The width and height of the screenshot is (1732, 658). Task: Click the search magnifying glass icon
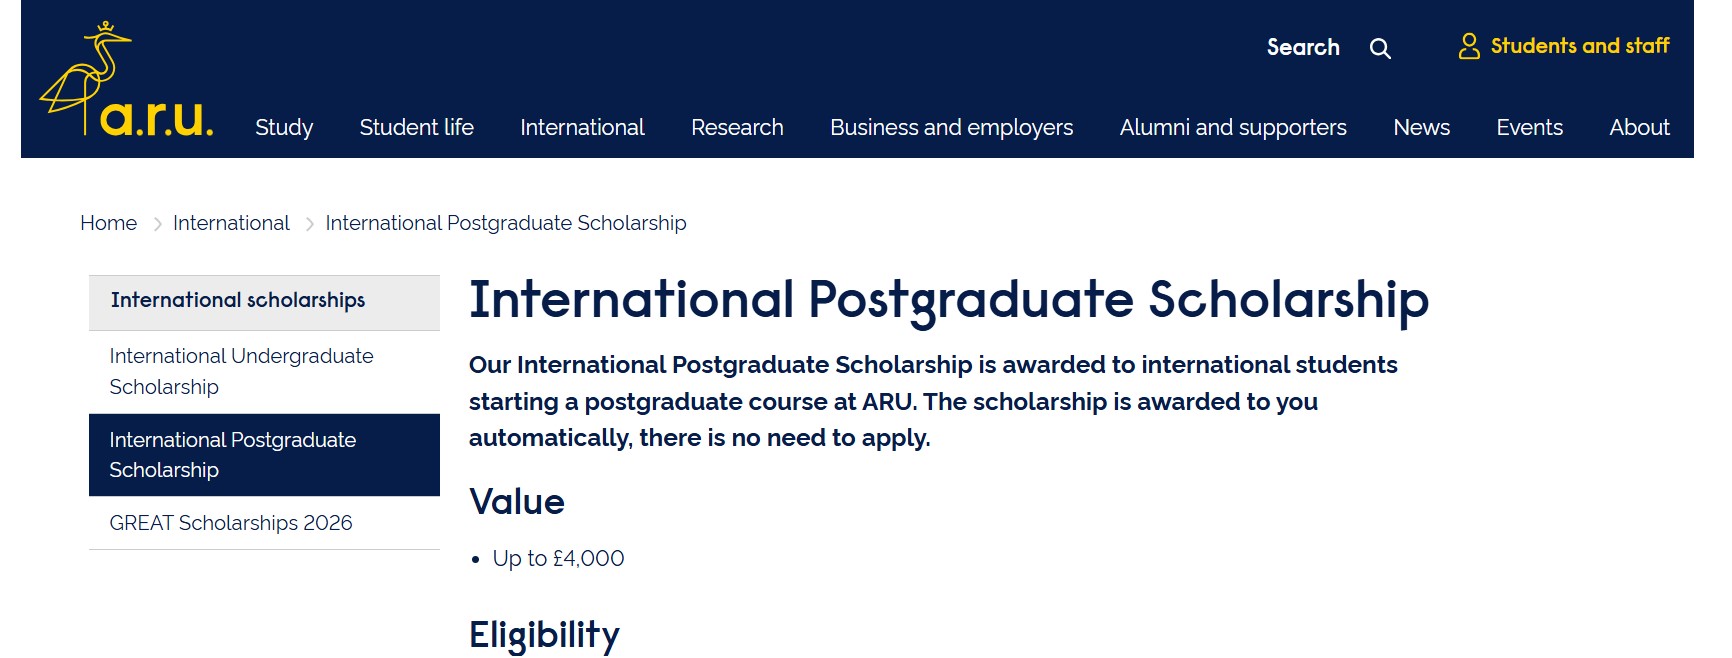click(1381, 47)
